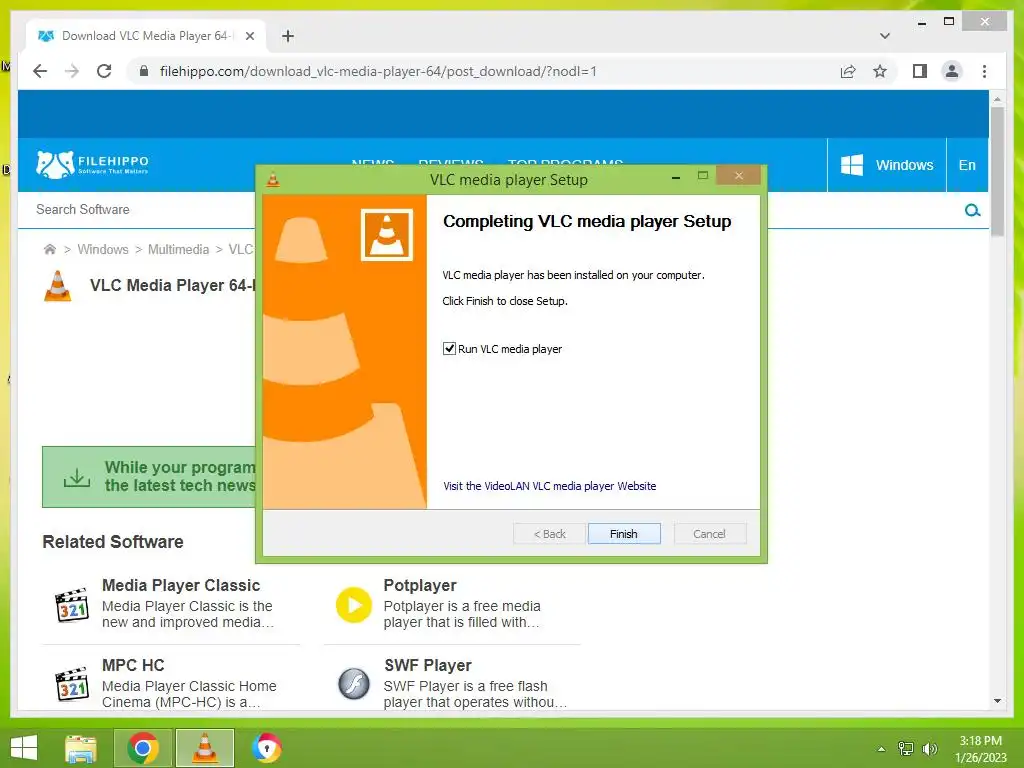Screen dimensions: 1024x768
Task: Open the Windows breadcrumb link
Action: pos(103,249)
